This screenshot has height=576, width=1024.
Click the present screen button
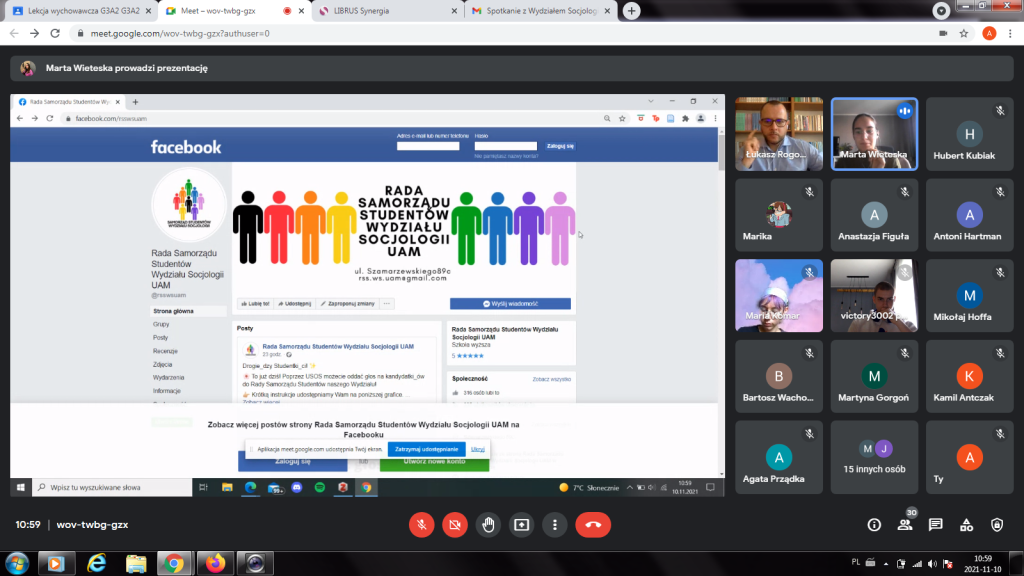pyautogui.click(x=521, y=524)
